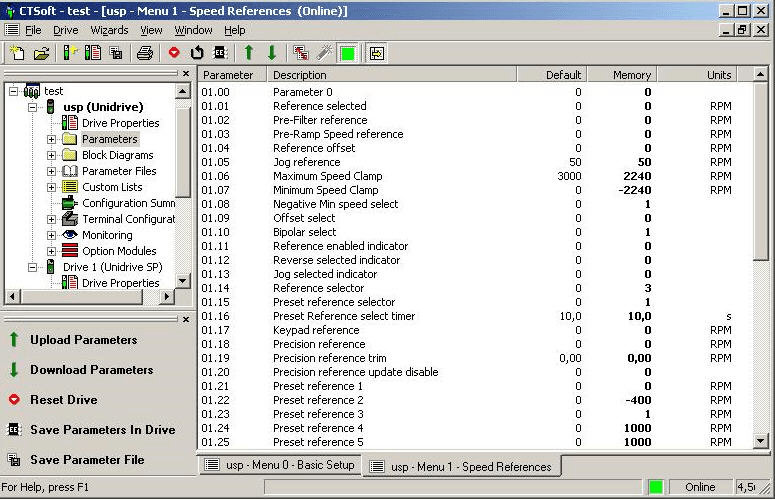Open the Drive menu

click(x=65, y=30)
